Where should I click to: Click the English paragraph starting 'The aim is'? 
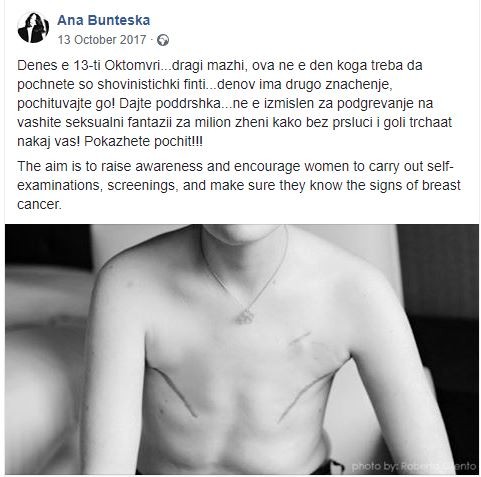239,185
